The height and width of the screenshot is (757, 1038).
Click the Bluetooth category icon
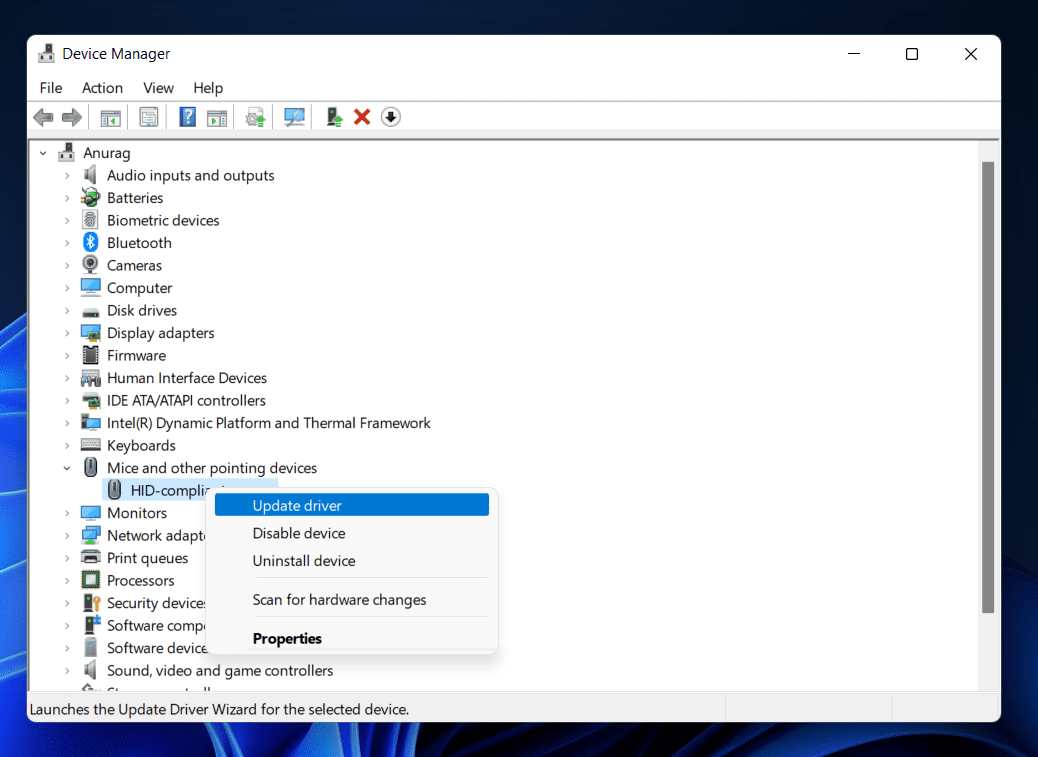click(x=90, y=243)
